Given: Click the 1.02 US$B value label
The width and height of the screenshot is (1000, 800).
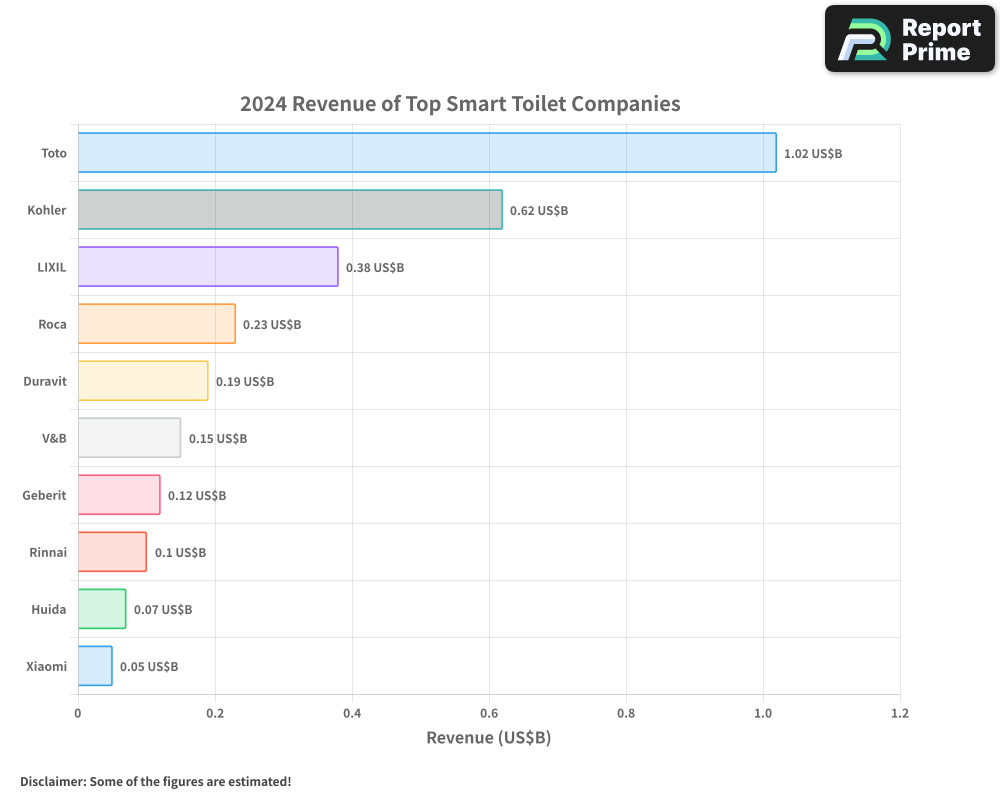Looking at the screenshot, I should click(814, 154).
